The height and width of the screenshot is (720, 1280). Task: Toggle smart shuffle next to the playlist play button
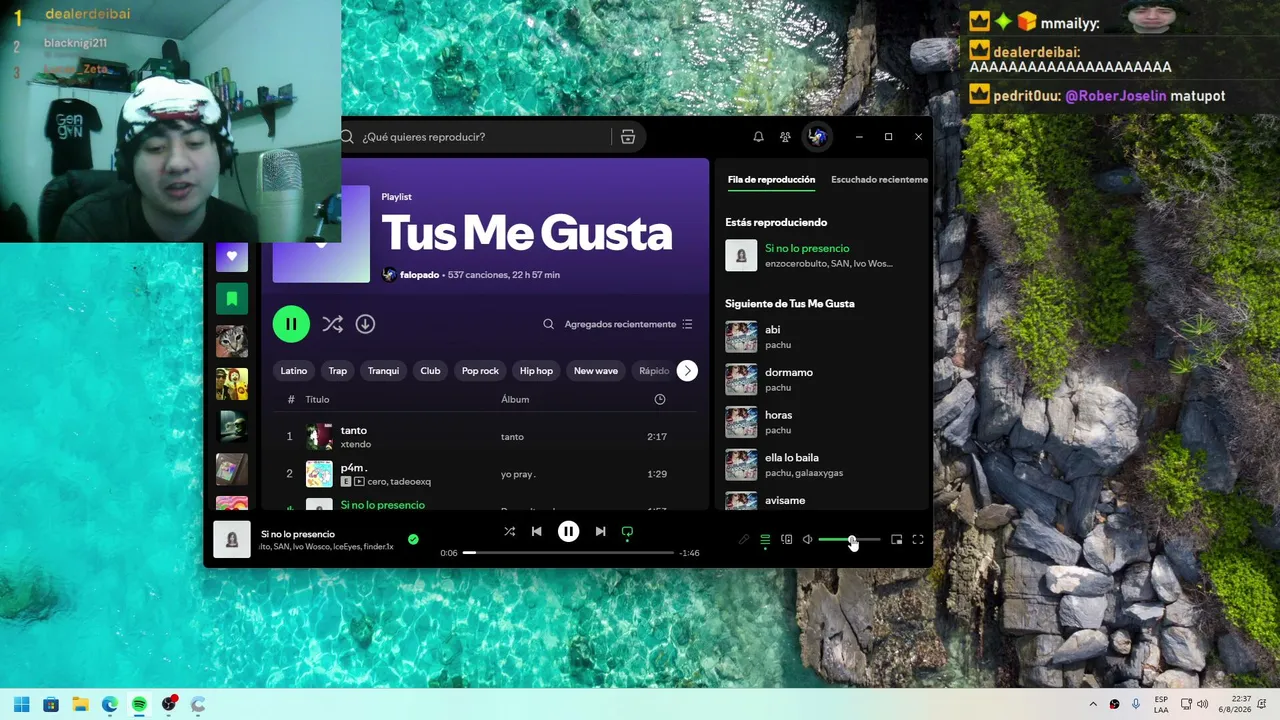coord(332,324)
